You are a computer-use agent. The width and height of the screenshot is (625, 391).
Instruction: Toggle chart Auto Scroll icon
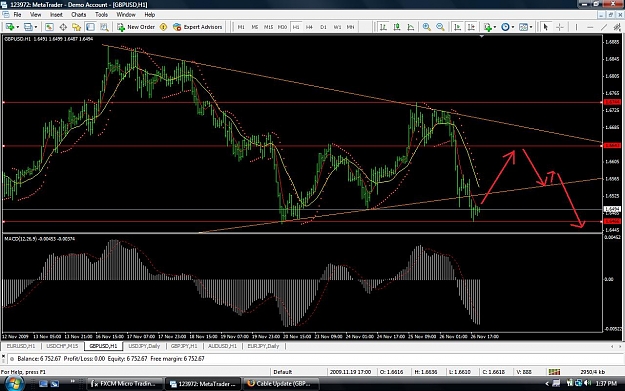[x=458, y=27]
